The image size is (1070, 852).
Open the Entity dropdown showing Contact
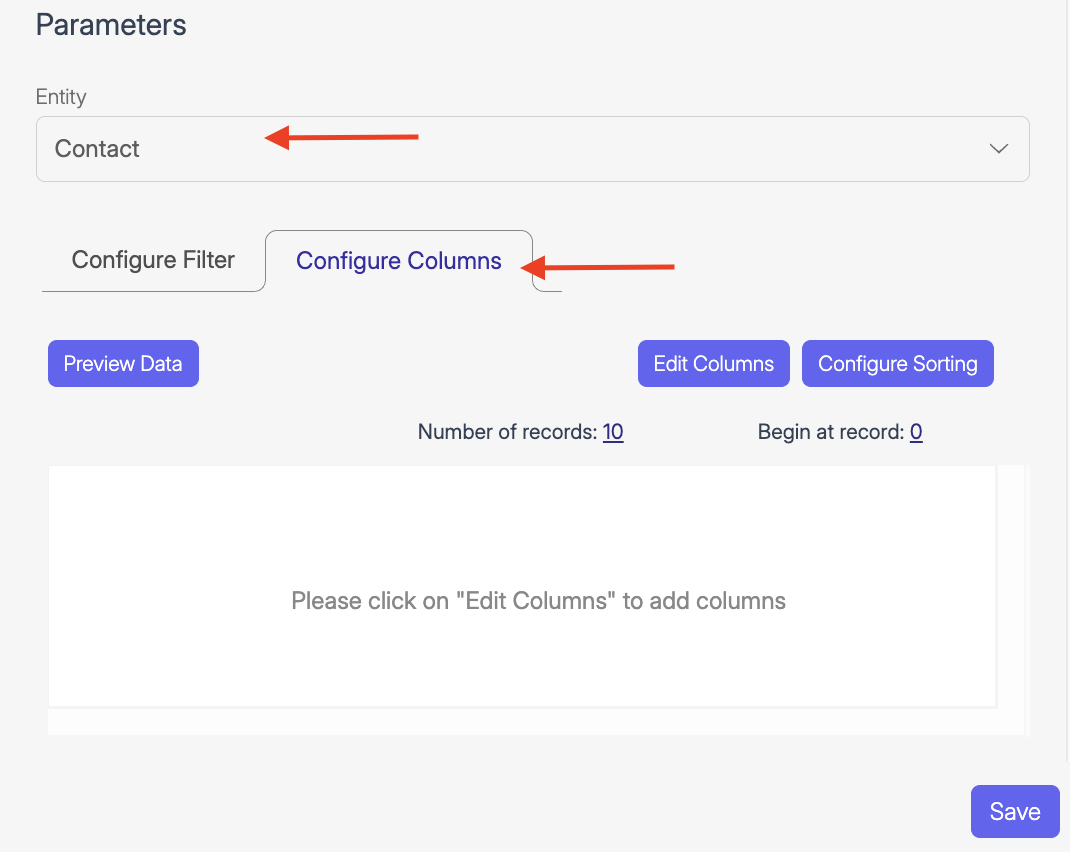click(532, 149)
